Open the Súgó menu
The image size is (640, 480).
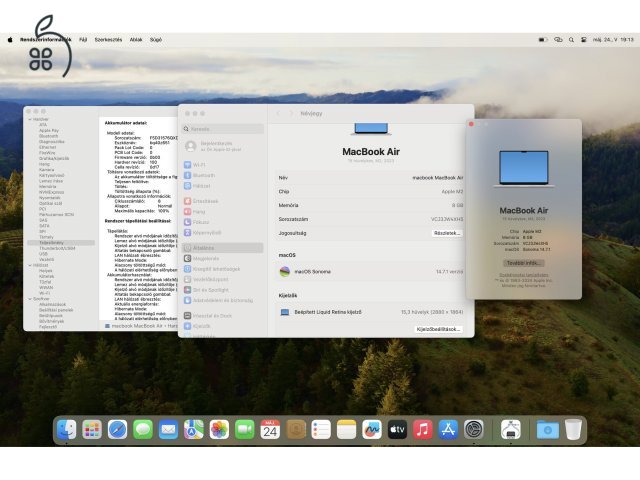[156, 40]
